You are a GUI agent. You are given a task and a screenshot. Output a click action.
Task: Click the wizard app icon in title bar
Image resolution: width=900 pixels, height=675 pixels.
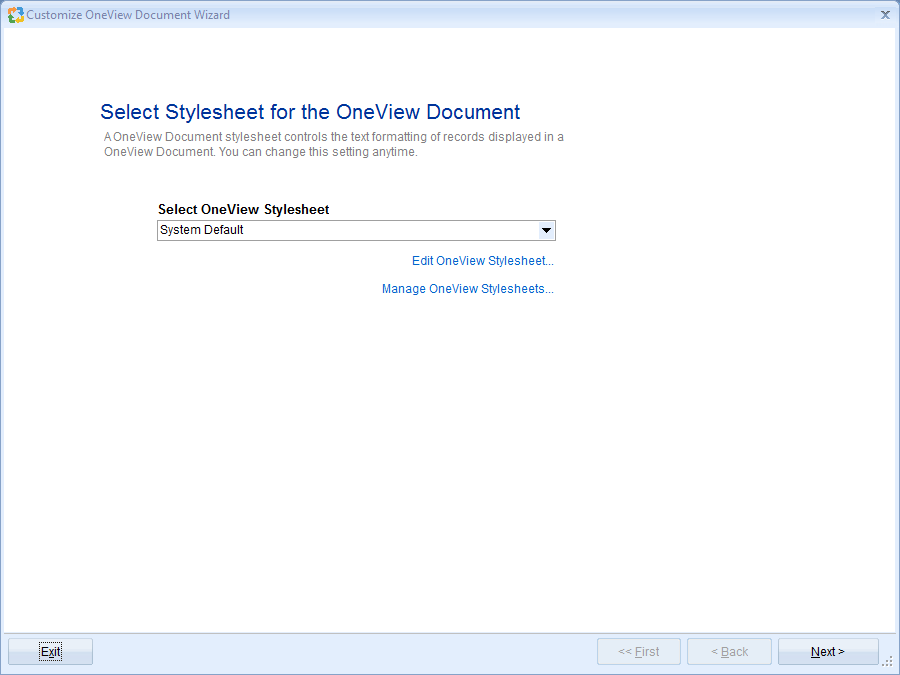15,15
